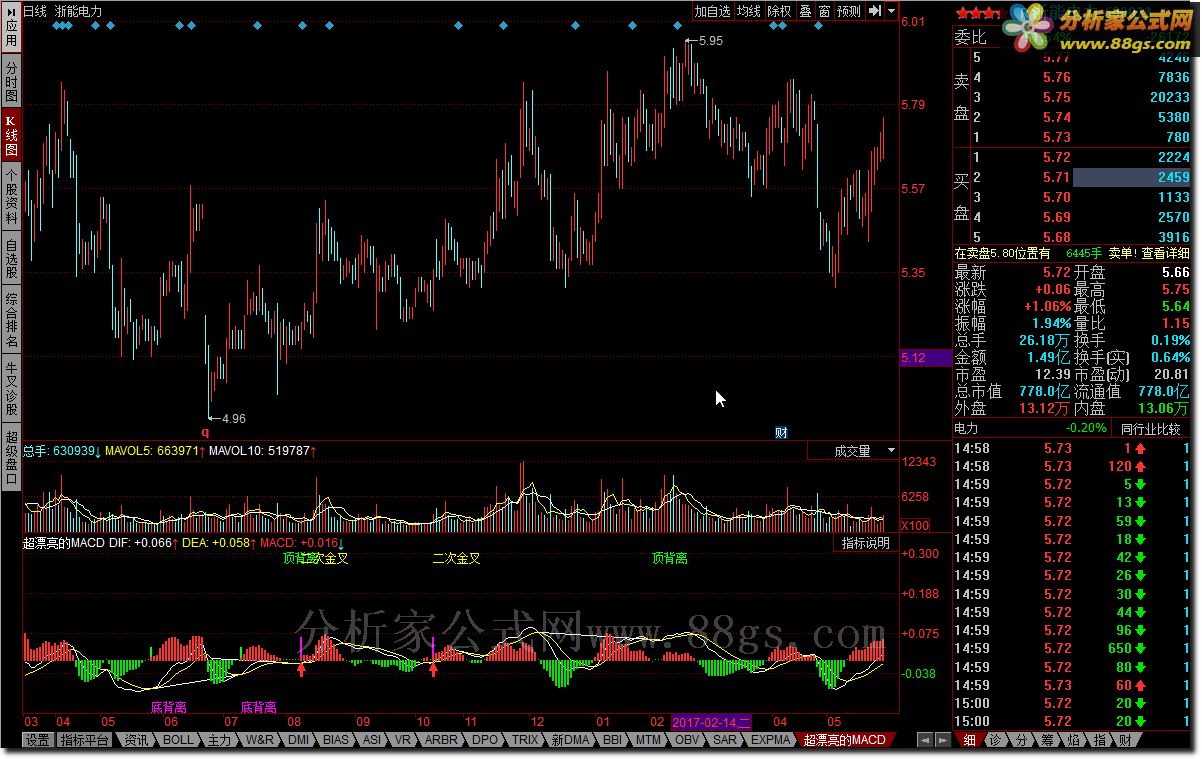
Task: Open 综合排名 ranking sidebar tab
Action: pyautogui.click(x=11, y=320)
